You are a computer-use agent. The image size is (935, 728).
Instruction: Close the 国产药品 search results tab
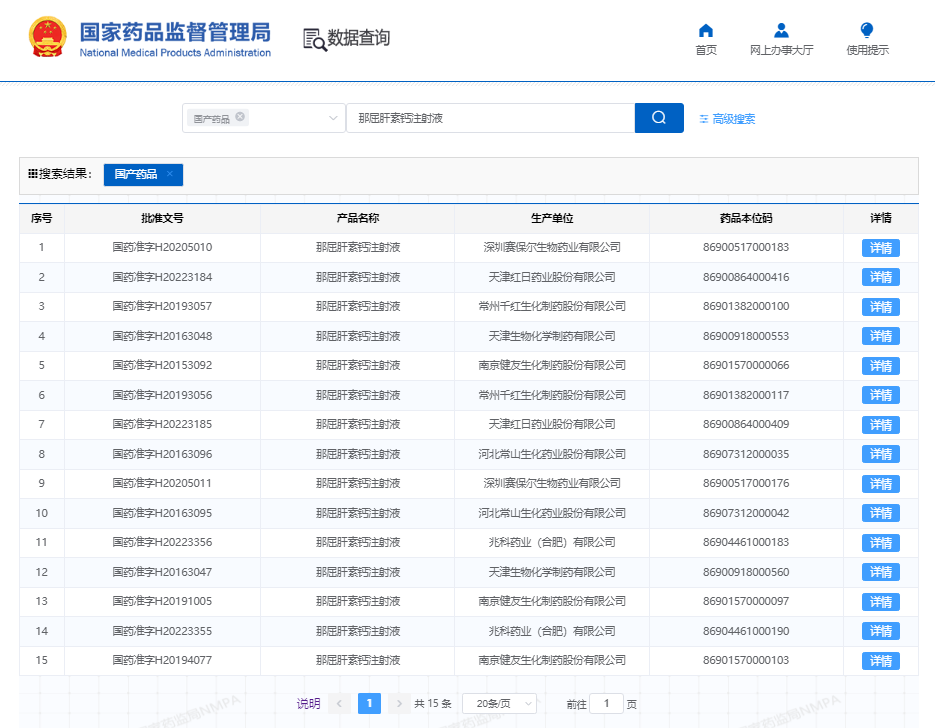(x=170, y=174)
